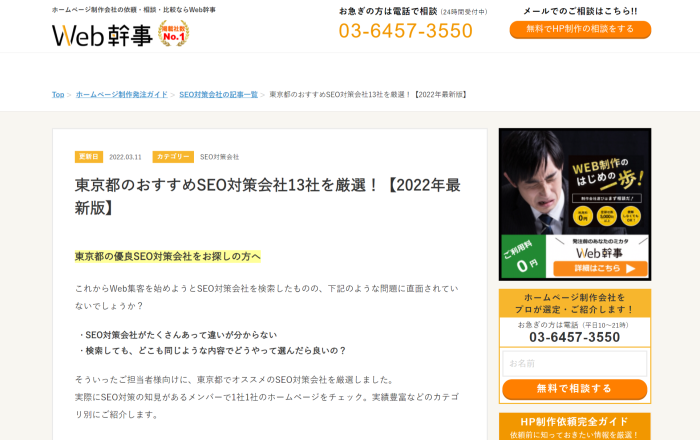
Task: Focus the お名前 input field
Action: coord(575,364)
